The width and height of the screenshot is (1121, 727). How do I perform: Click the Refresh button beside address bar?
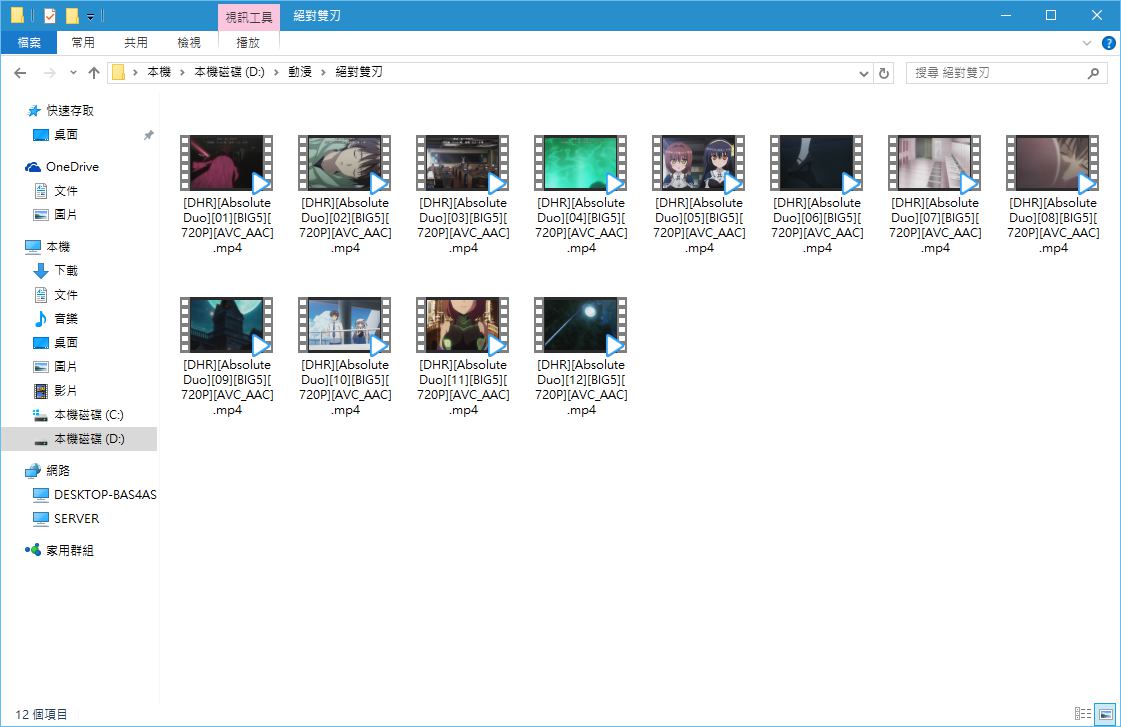pos(883,73)
